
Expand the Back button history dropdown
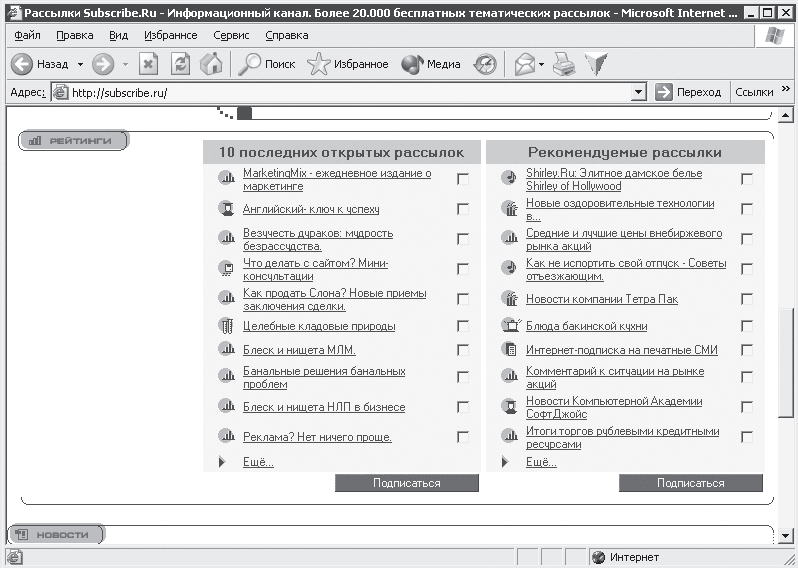(x=79, y=64)
